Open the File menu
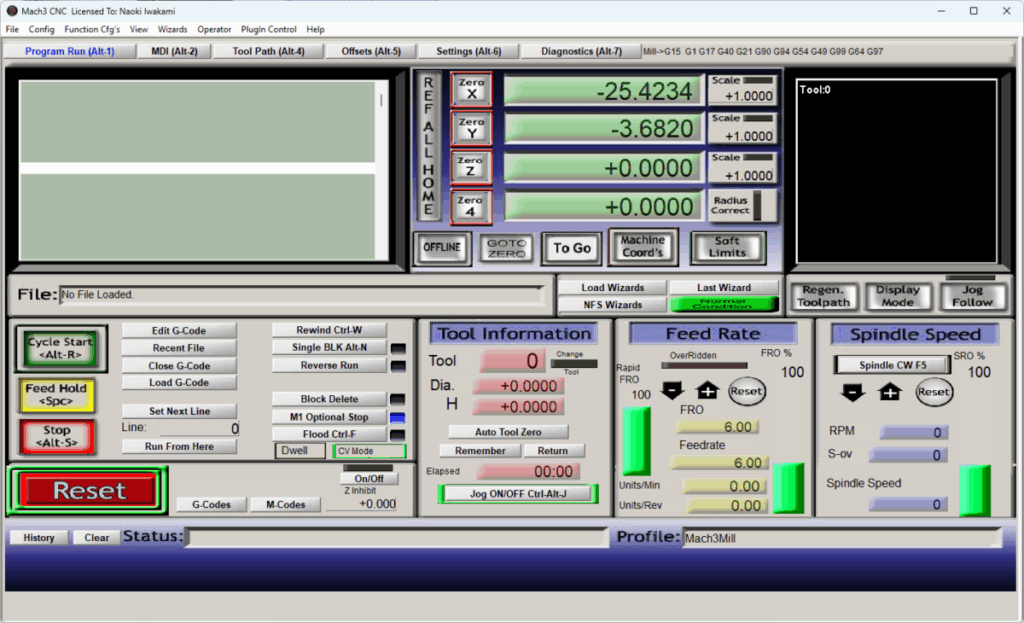This screenshot has width=1024, height=623. point(12,29)
